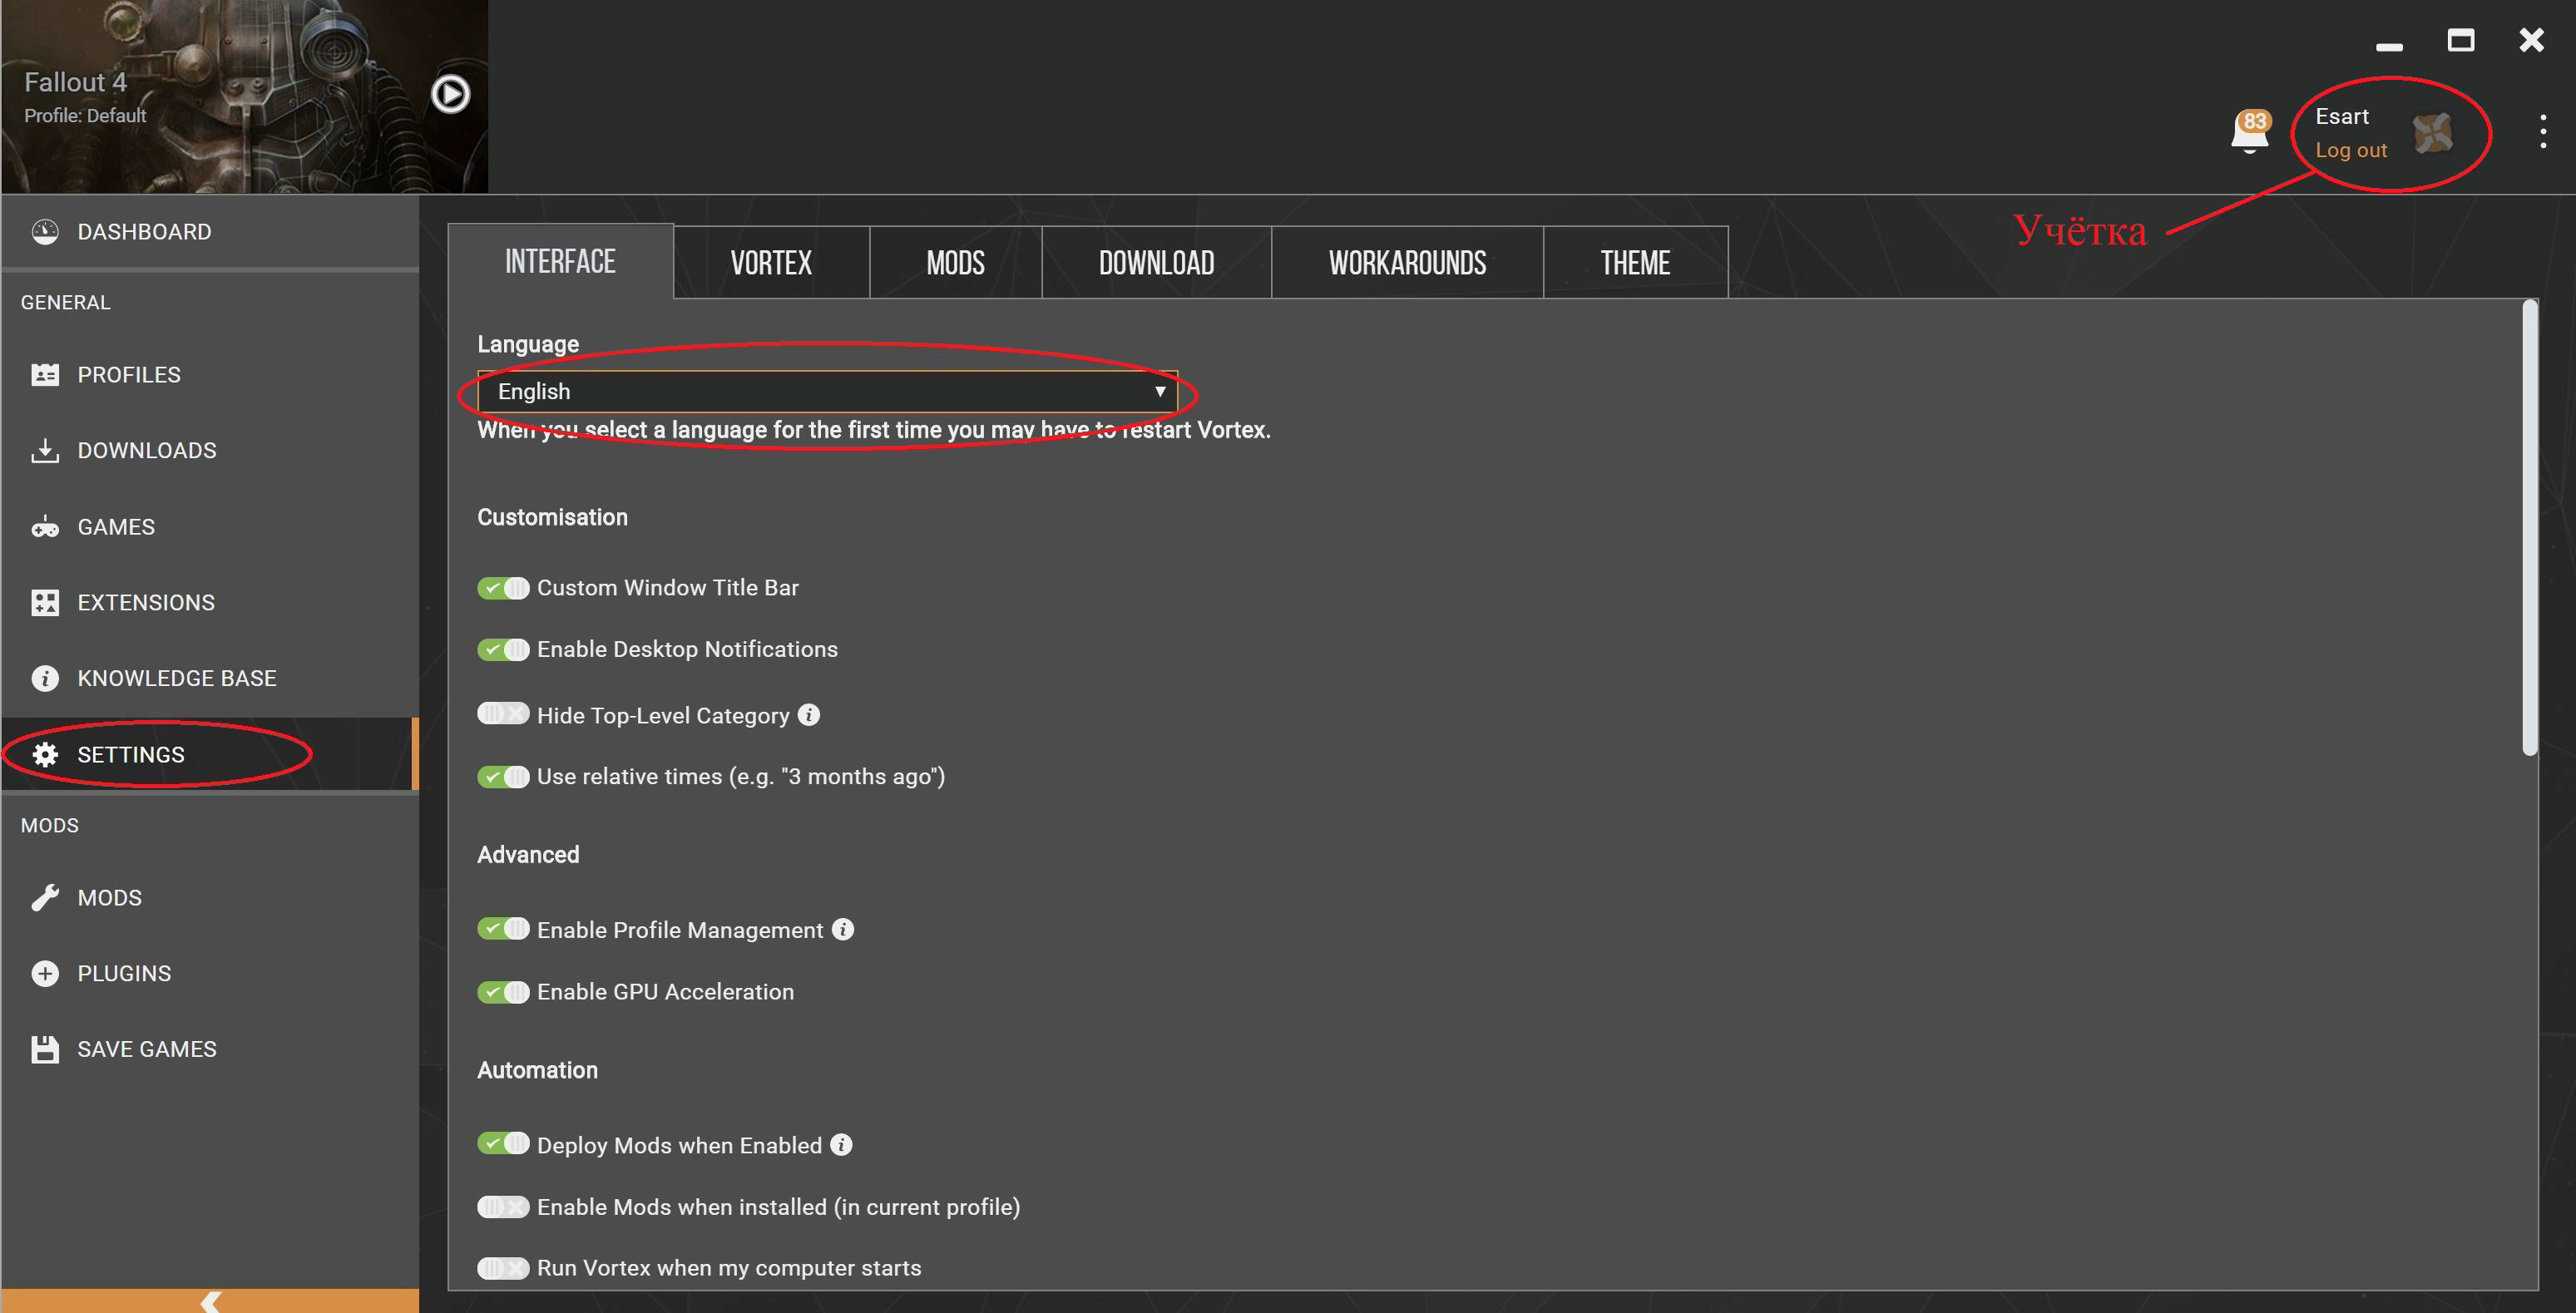This screenshot has width=2576, height=1313.
Task: Go to the Extensions page
Action: tap(146, 602)
